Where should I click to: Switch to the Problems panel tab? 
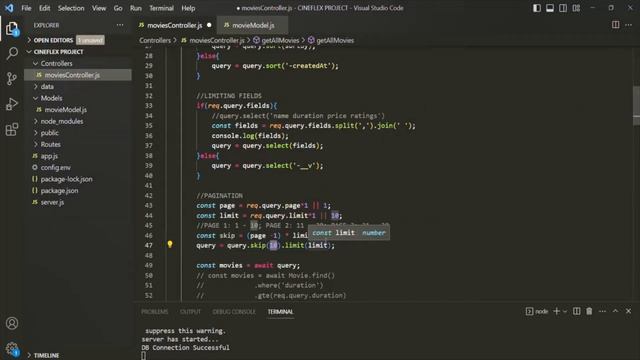click(154, 311)
